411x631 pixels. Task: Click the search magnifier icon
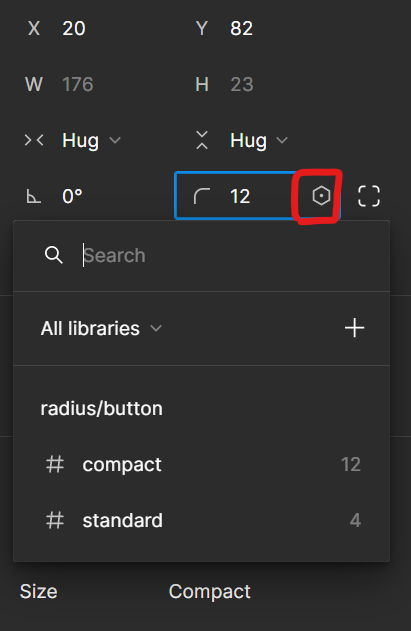pyautogui.click(x=54, y=255)
